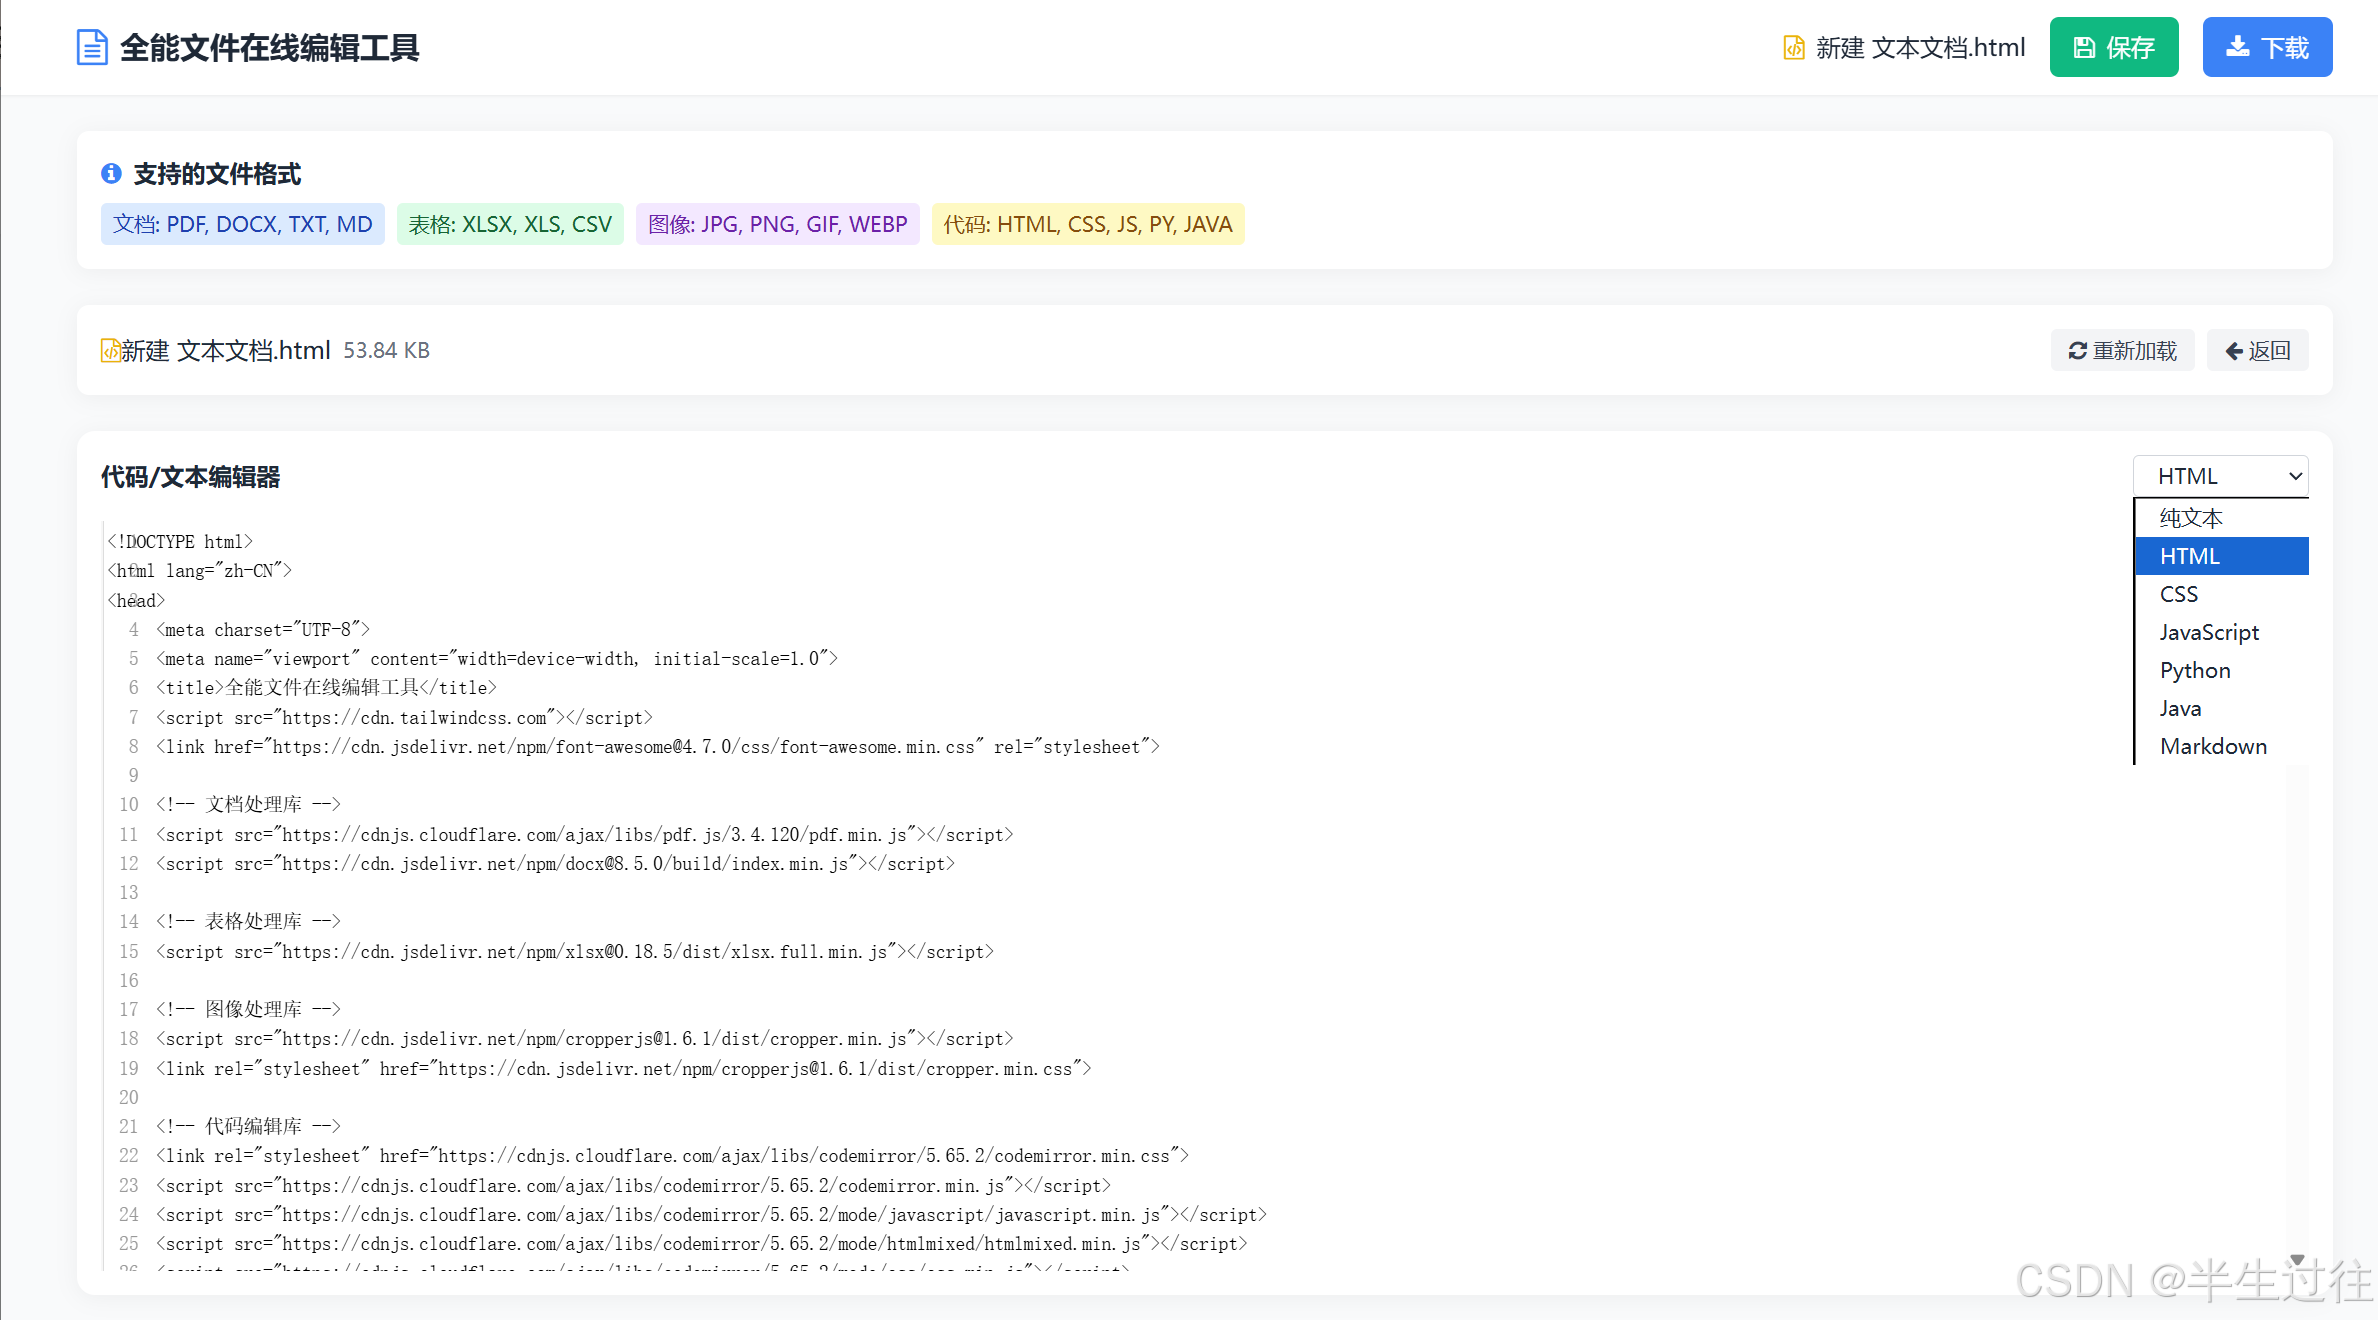Click the 表格处理库 comment line

(248, 921)
